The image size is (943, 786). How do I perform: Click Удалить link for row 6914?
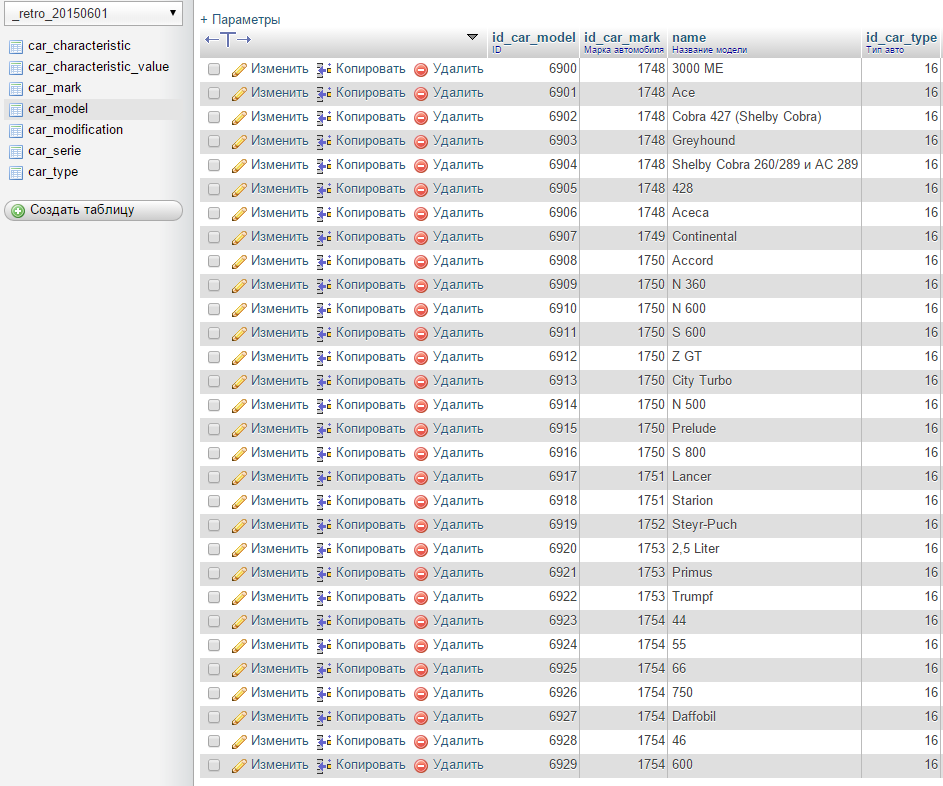[x=458, y=405]
